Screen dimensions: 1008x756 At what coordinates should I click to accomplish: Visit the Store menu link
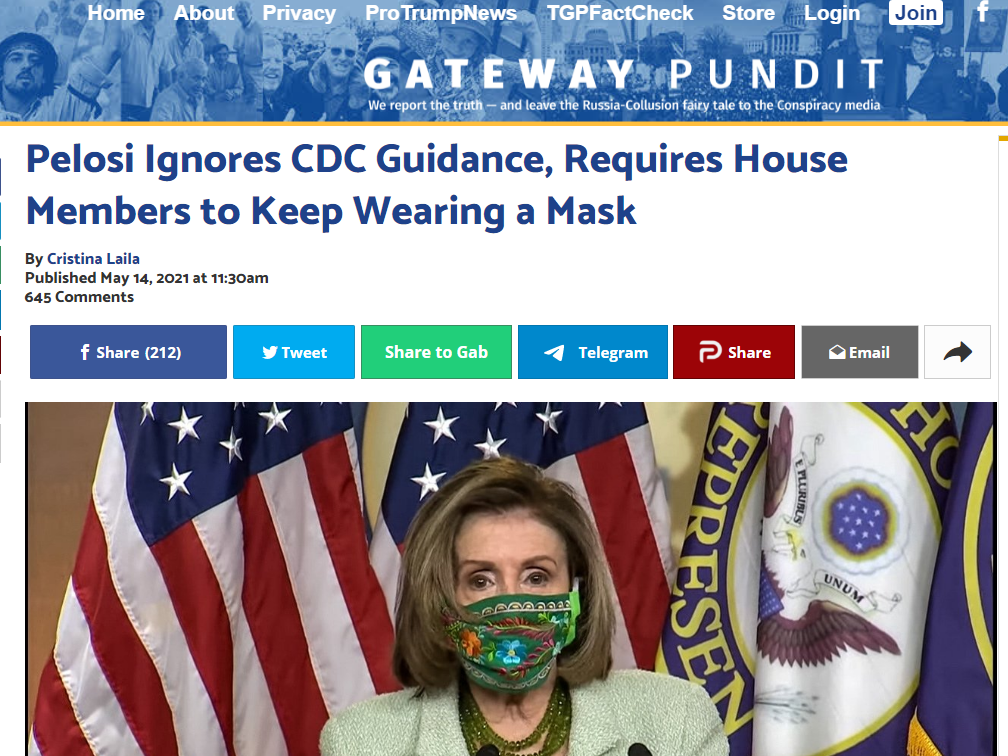pos(748,13)
